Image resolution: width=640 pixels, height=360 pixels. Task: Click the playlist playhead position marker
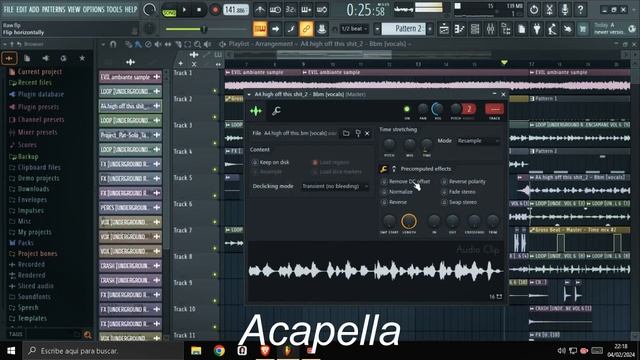coord(504,62)
